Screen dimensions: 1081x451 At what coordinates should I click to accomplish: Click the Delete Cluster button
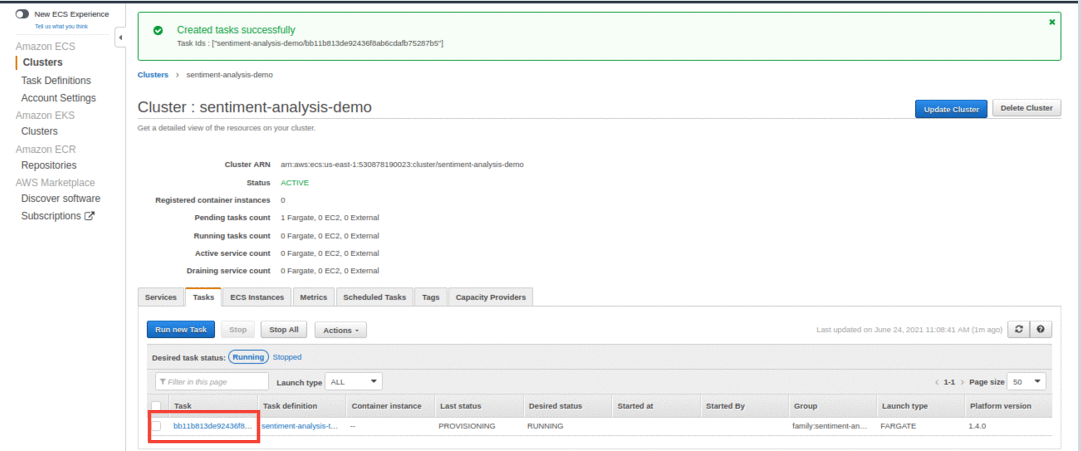pyautogui.click(x=1027, y=108)
